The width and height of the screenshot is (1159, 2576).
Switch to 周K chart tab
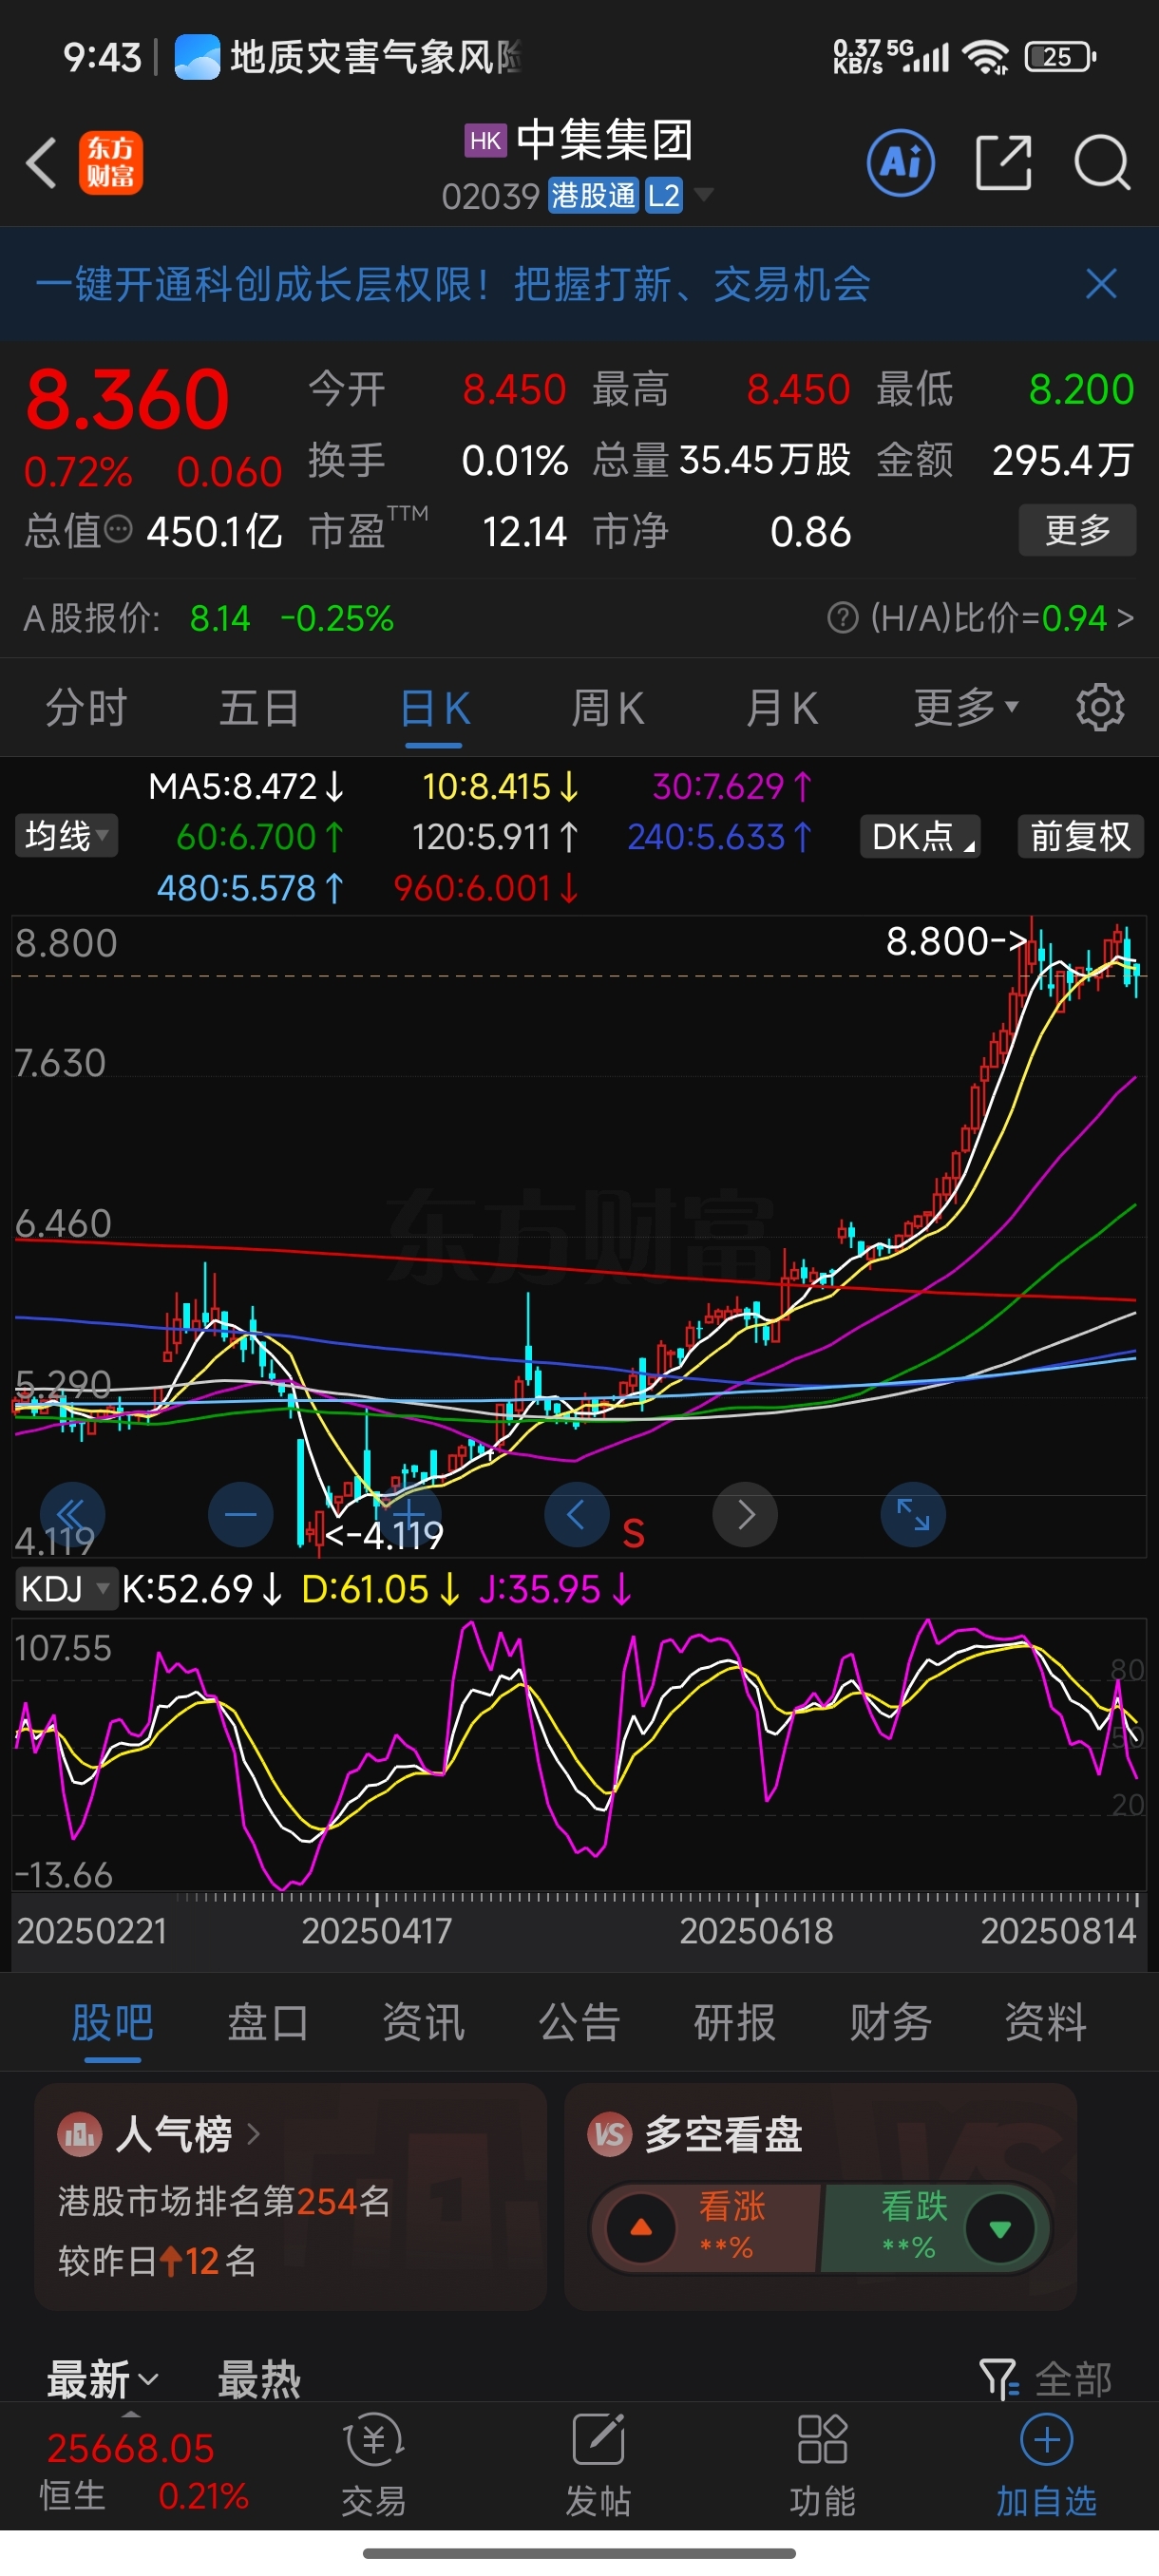point(607,708)
